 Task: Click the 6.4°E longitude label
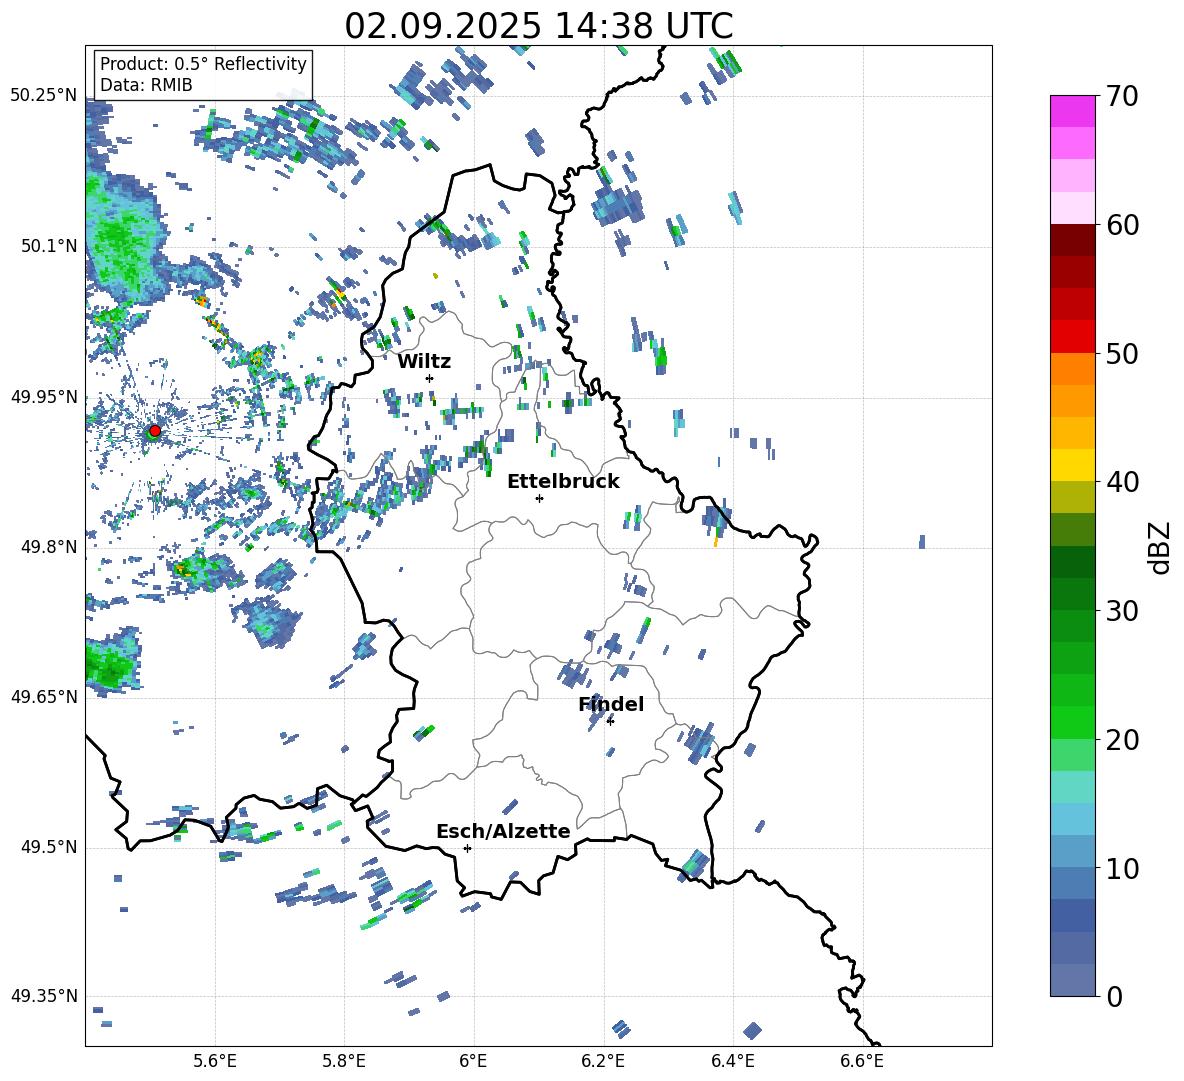pyautogui.click(x=732, y=1061)
